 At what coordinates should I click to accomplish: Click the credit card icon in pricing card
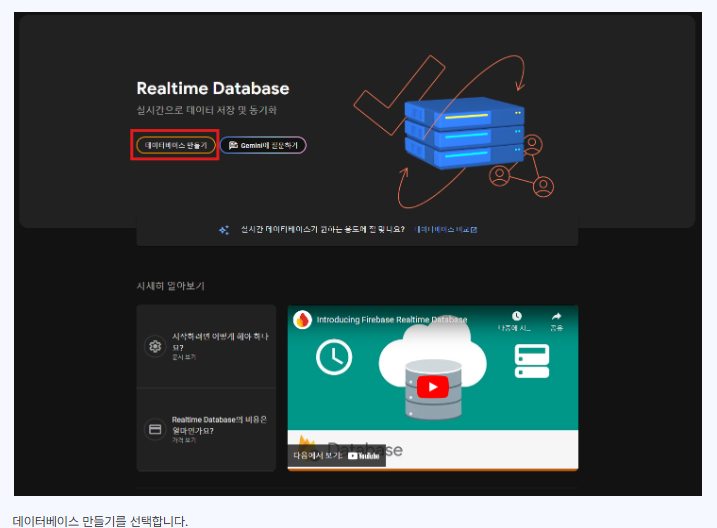[x=155, y=429]
